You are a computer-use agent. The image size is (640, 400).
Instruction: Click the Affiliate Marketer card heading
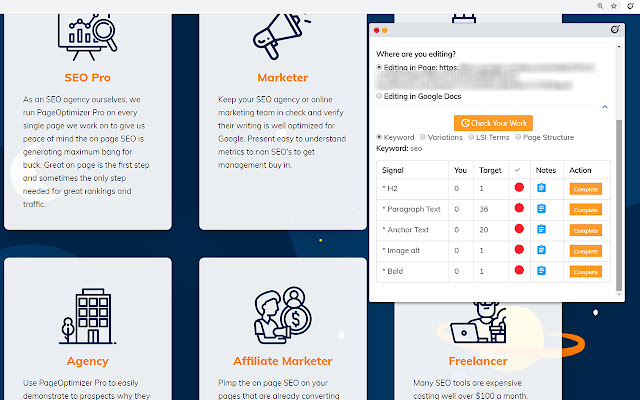pos(282,361)
